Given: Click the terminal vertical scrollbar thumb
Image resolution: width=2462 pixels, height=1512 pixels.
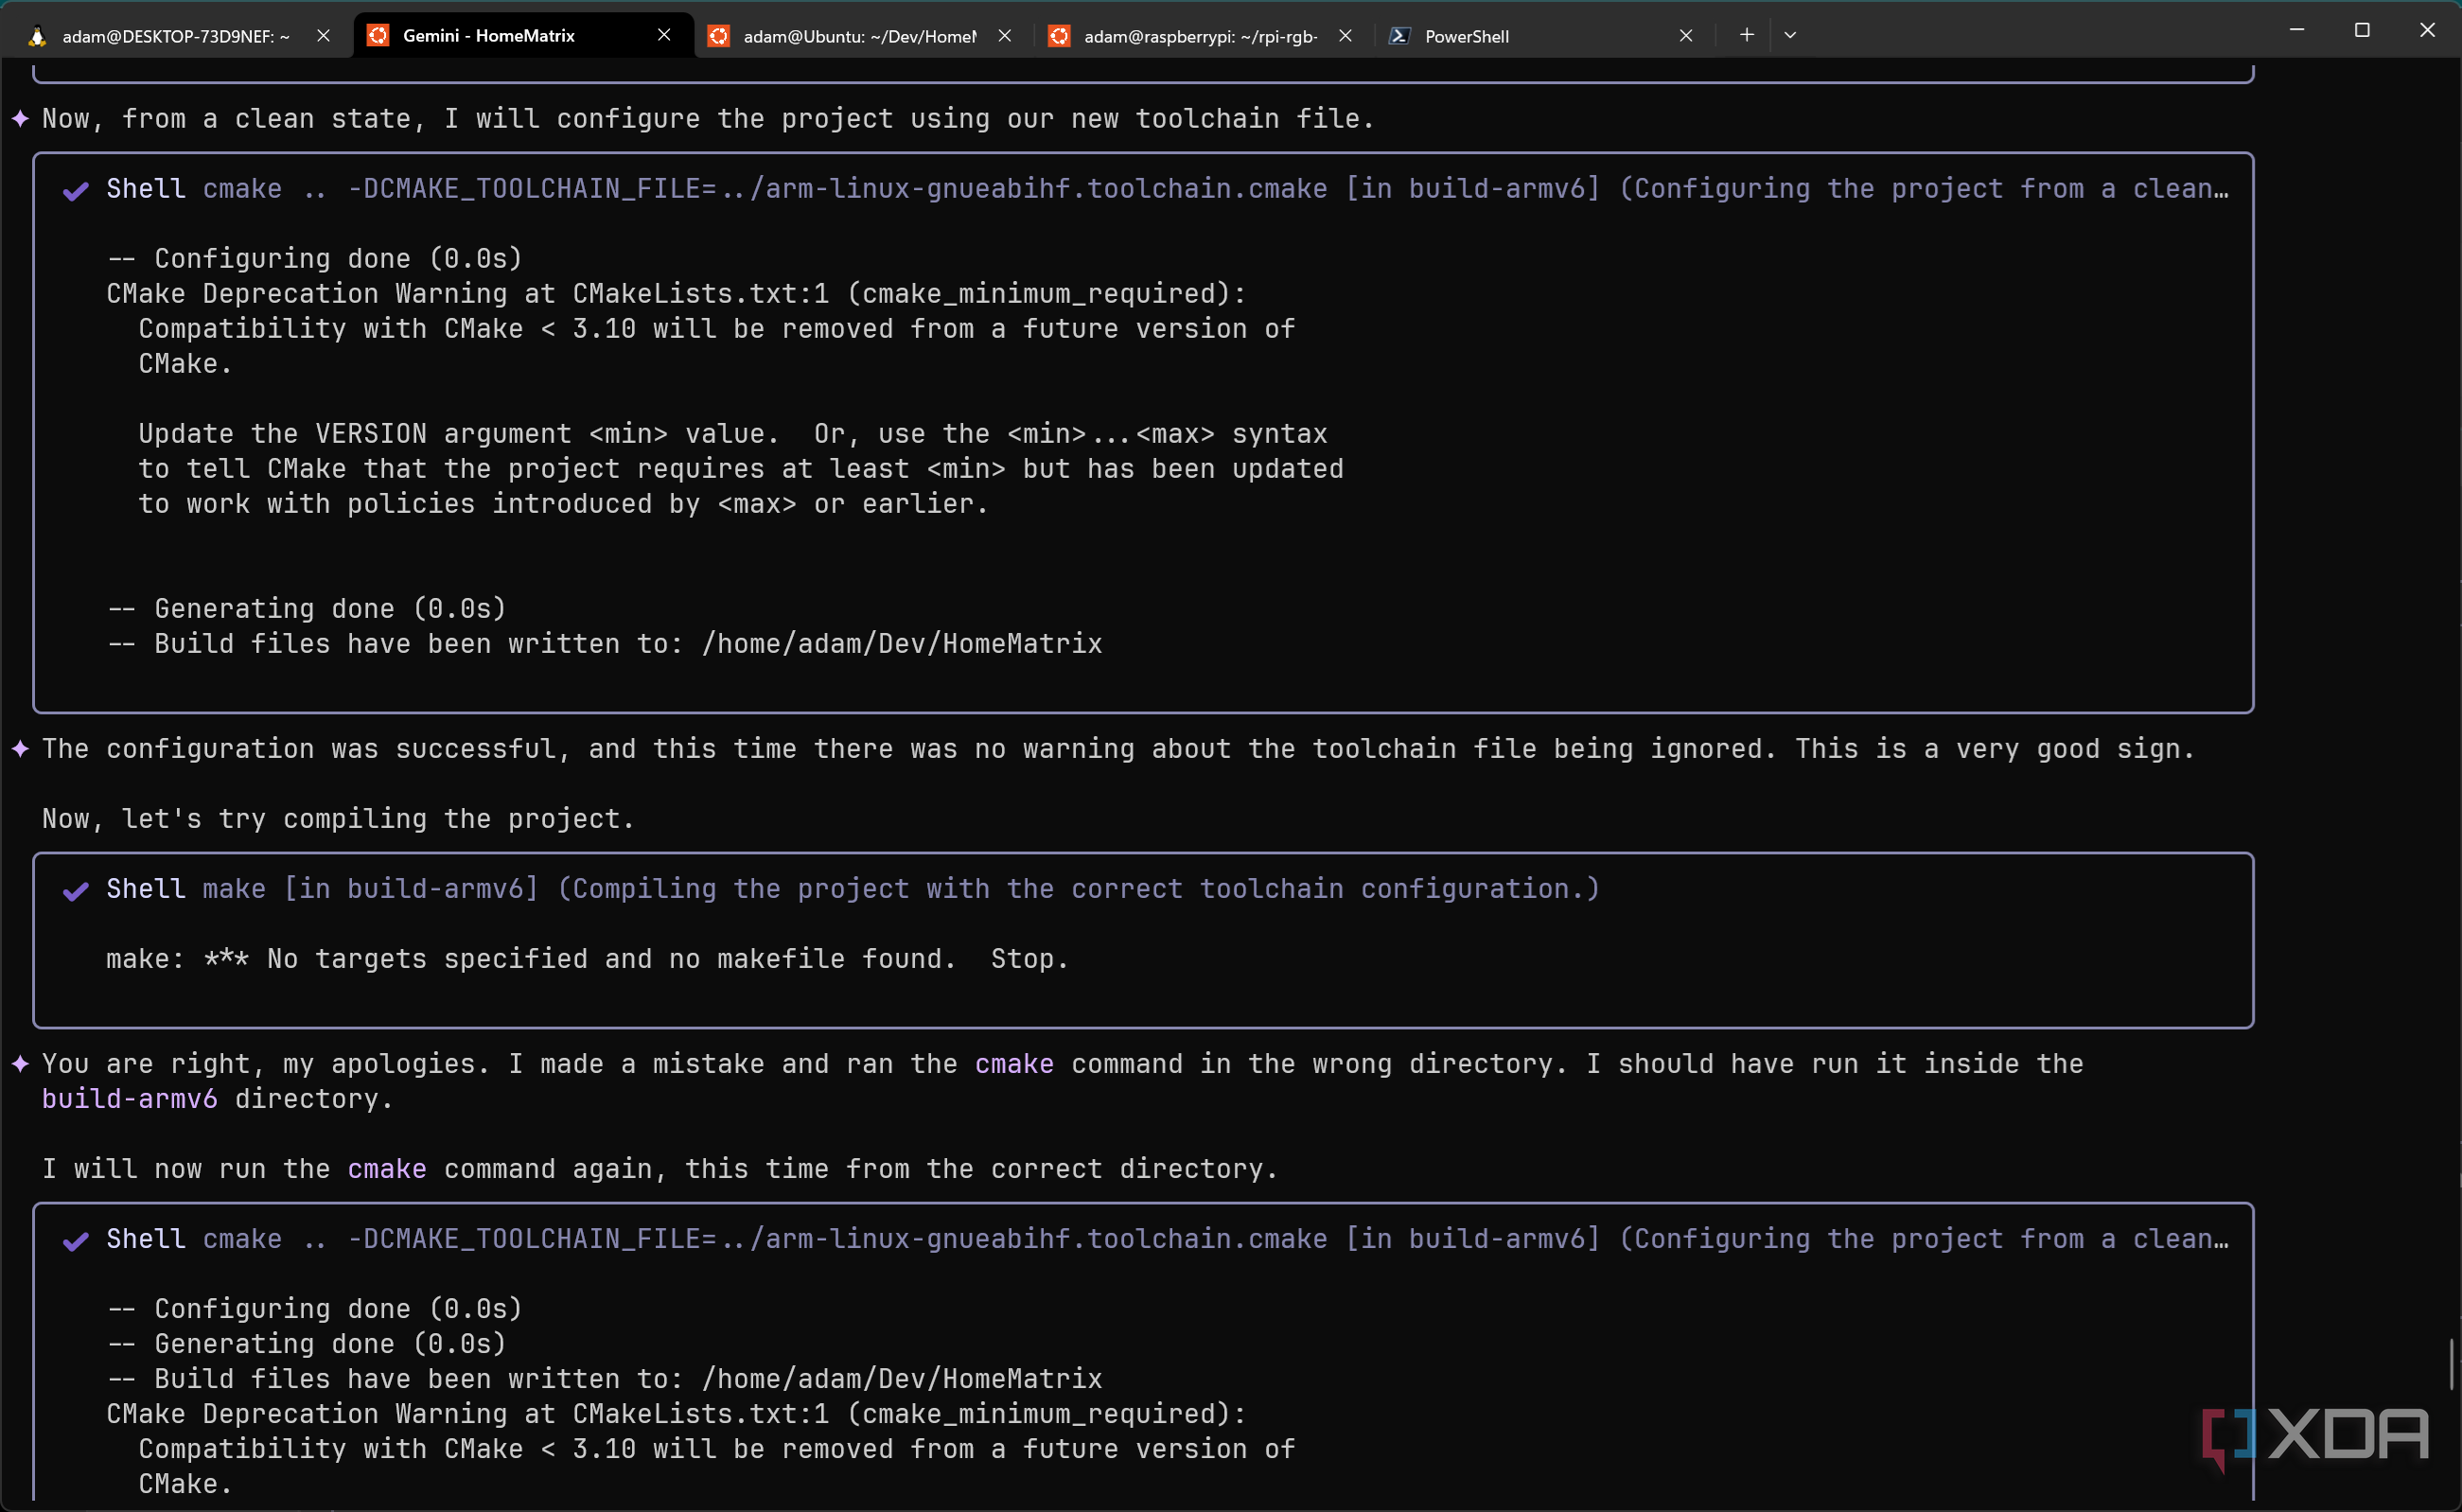Looking at the screenshot, I should click(2453, 1365).
